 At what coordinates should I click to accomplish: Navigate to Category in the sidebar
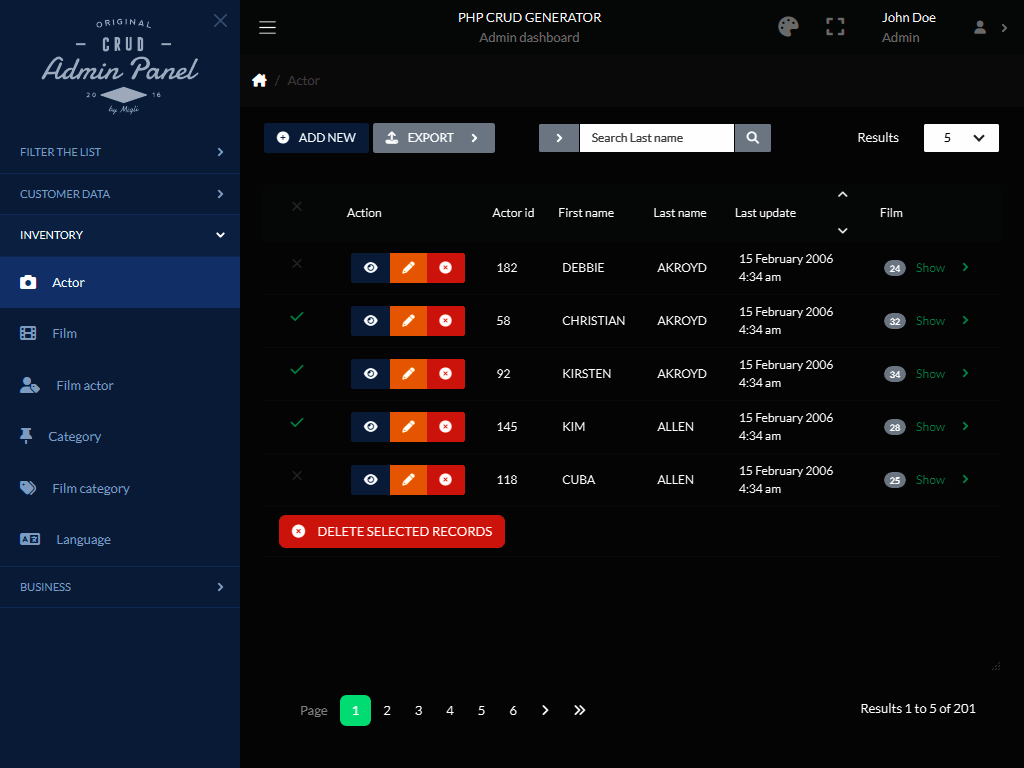[77, 436]
